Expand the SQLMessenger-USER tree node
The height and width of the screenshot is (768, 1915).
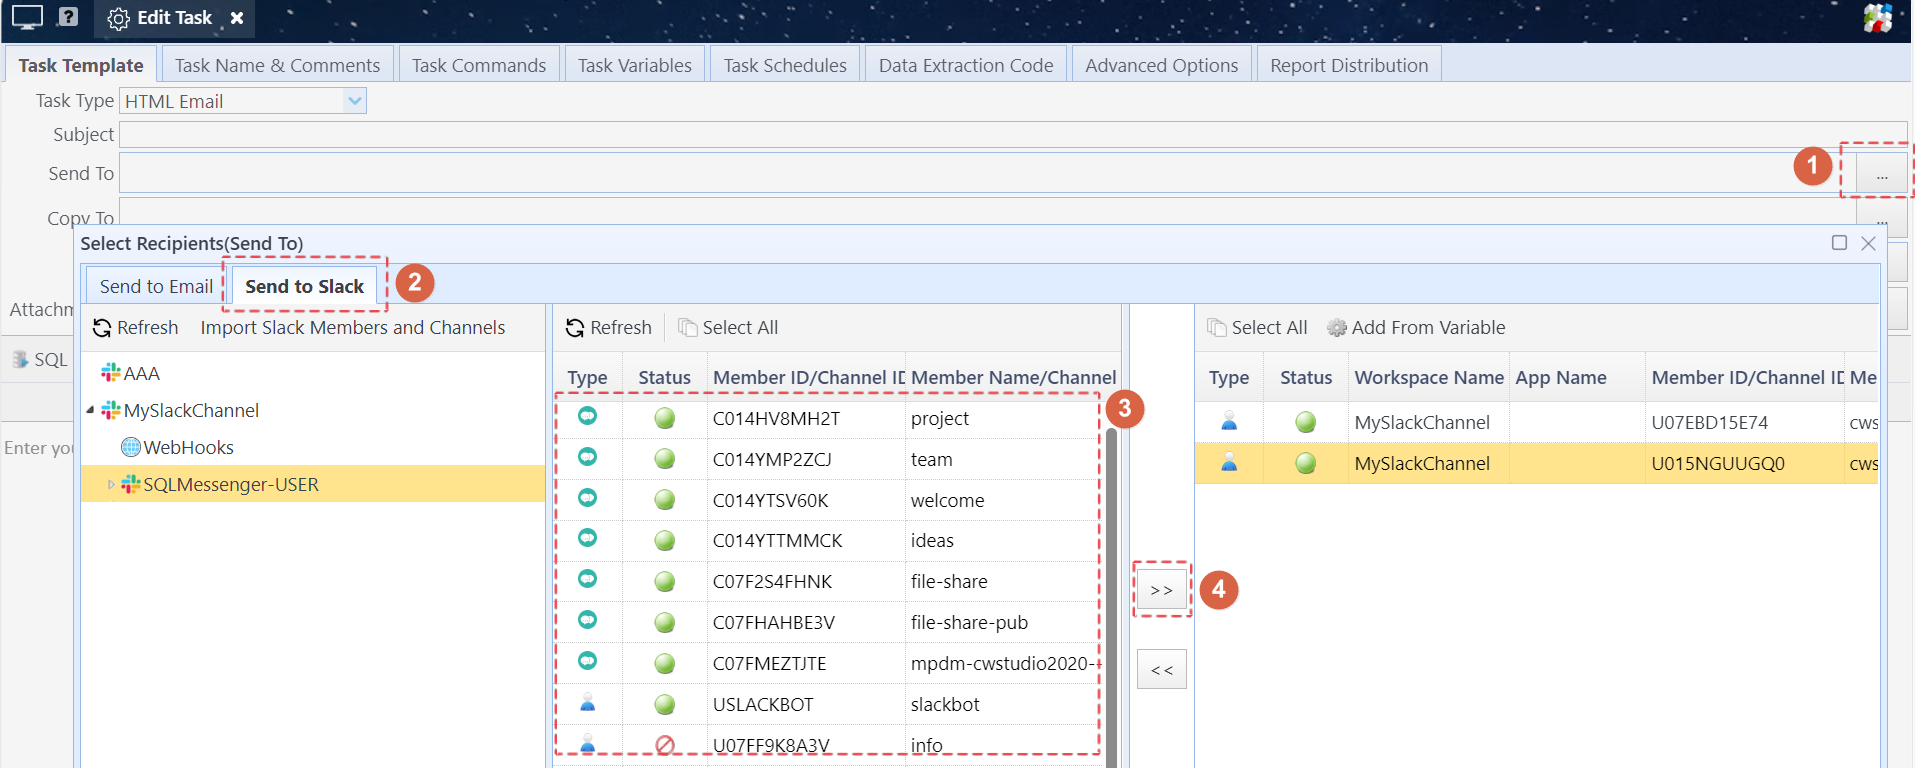pyautogui.click(x=110, y=484)
